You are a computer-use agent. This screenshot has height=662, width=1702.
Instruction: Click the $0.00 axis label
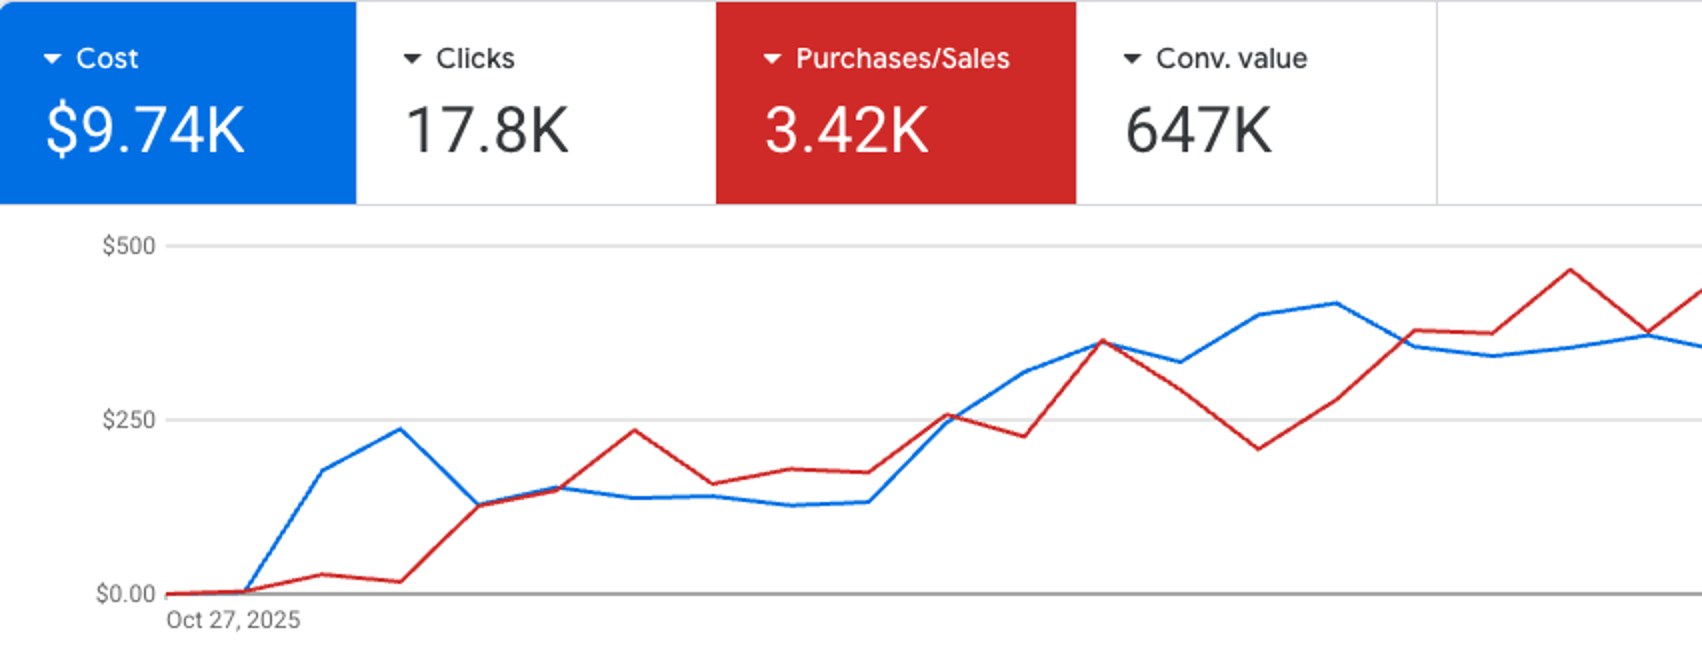coord(126,594)
